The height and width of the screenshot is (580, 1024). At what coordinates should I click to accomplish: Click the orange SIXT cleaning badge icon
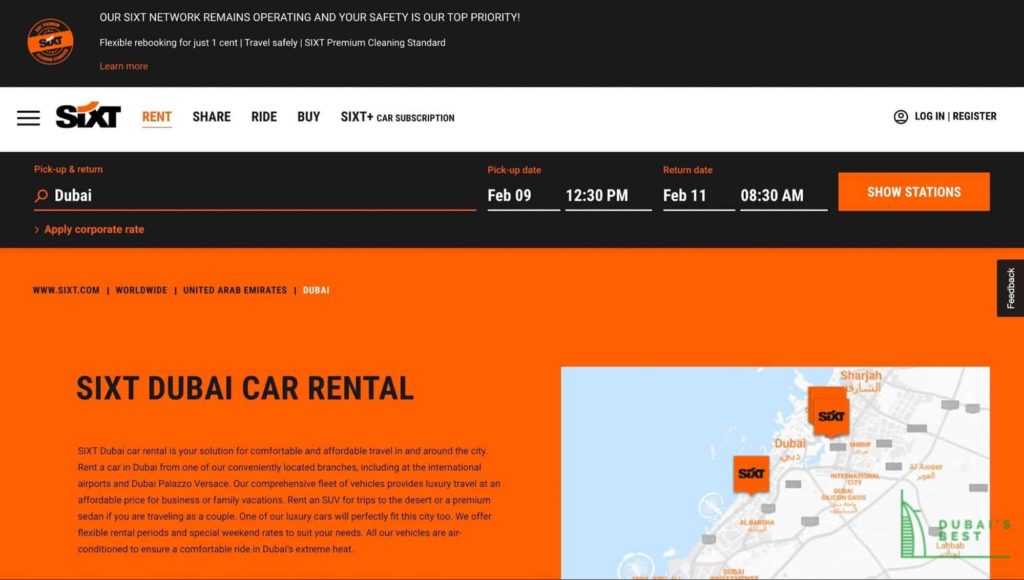coord(50,41)
